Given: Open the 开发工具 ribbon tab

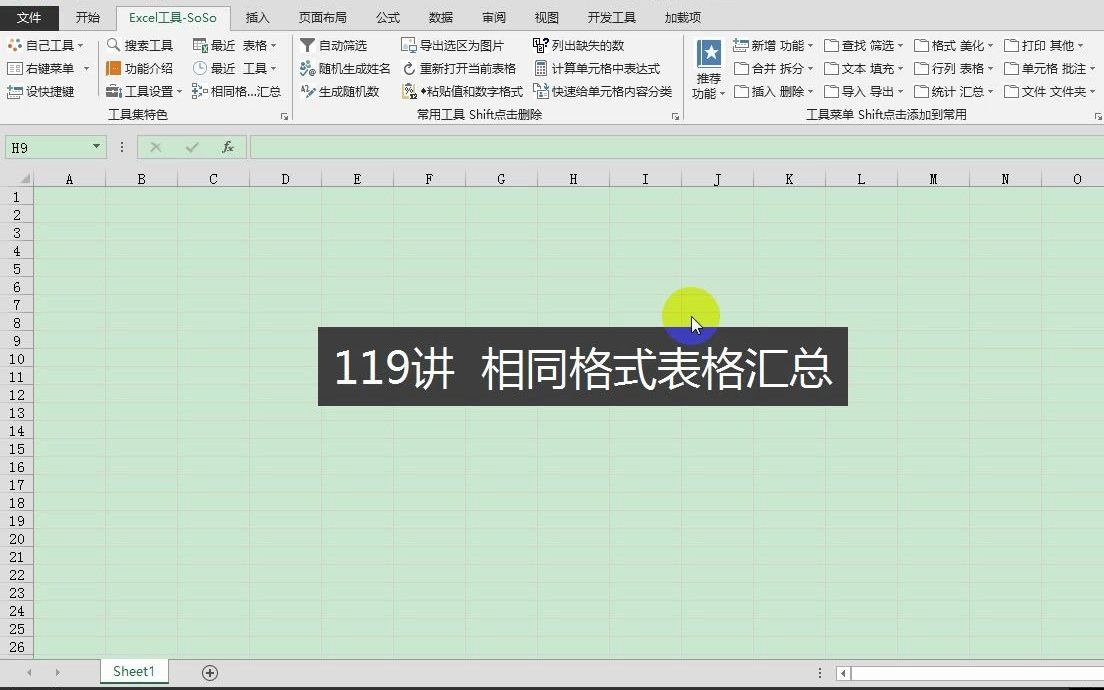Looking at the screenshot, I should point(612,16).
